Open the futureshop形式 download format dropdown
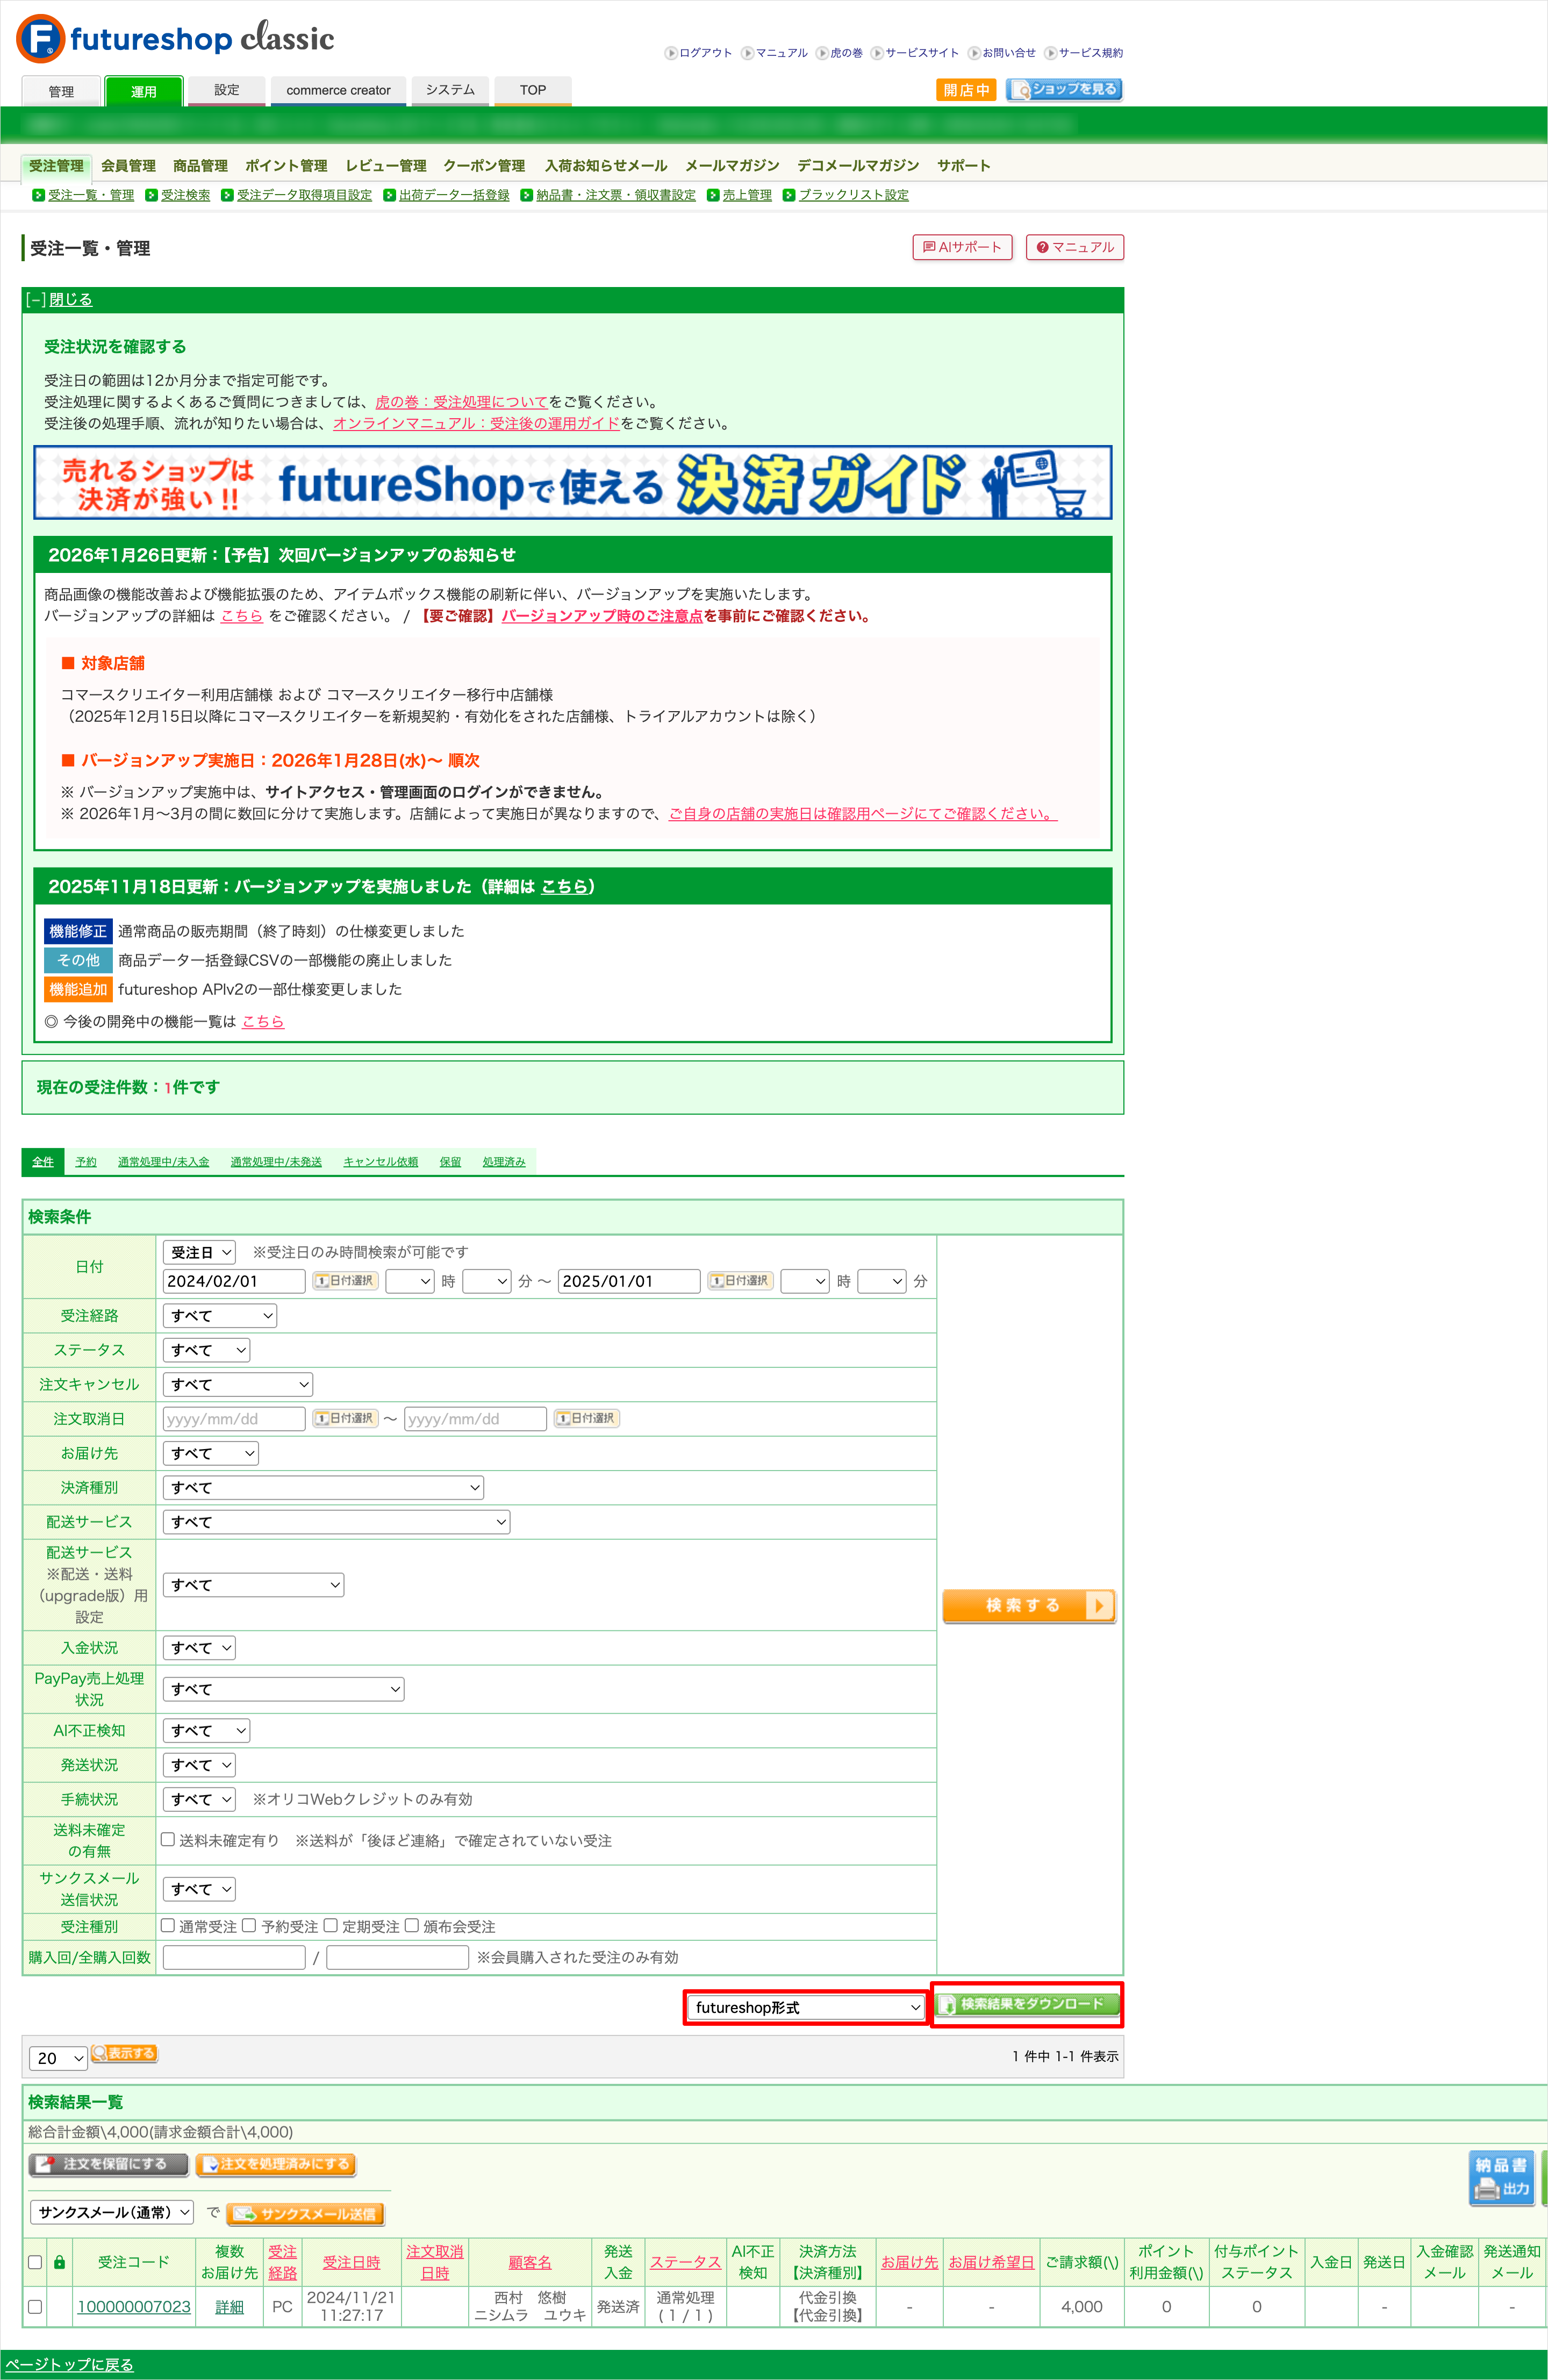The image size is (1548, 2380). 806,2007
